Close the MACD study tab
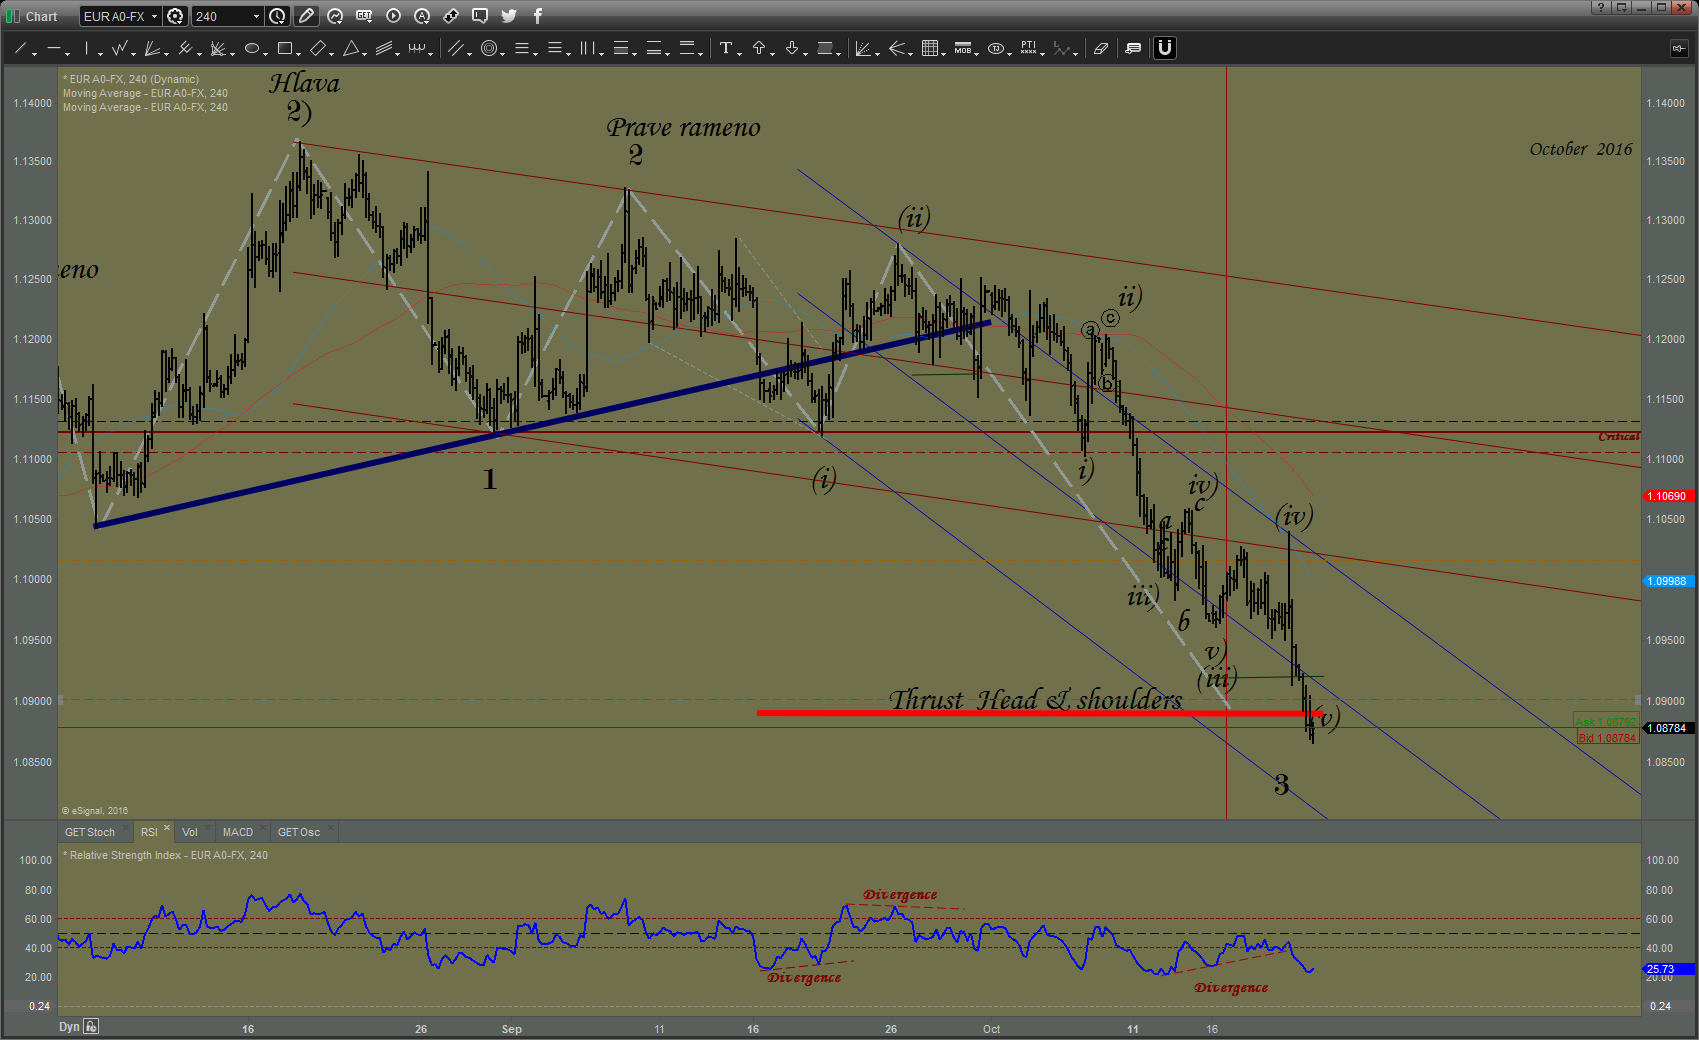 pyautogui.click(x=263, y=829)
